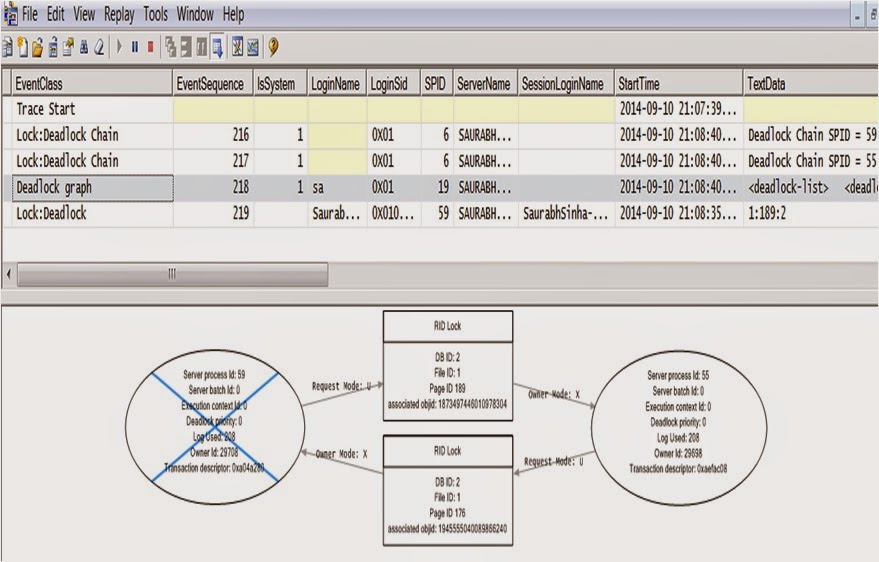Screen dimensions: 879x562
Task: Click the Trace Start time '2014-09-10 21:07:39'
Action: [679, 109]
